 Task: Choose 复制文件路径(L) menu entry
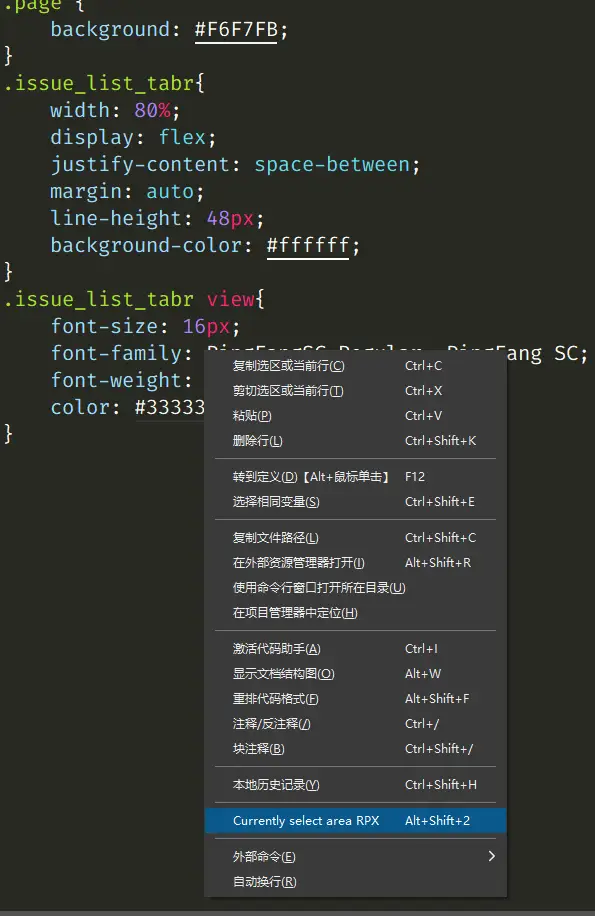click(355, 537)
